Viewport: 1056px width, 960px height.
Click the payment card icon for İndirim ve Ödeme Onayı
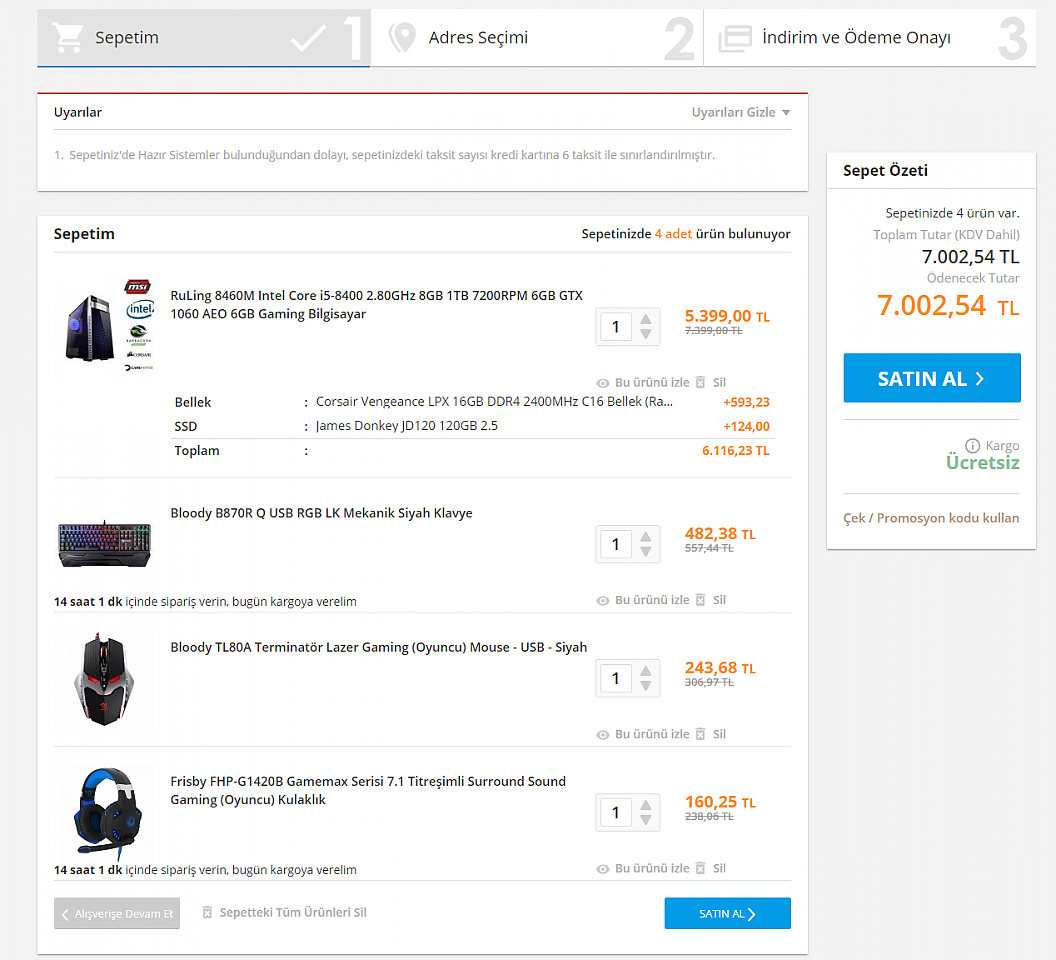pyautogui.click(x=735, y=38)
